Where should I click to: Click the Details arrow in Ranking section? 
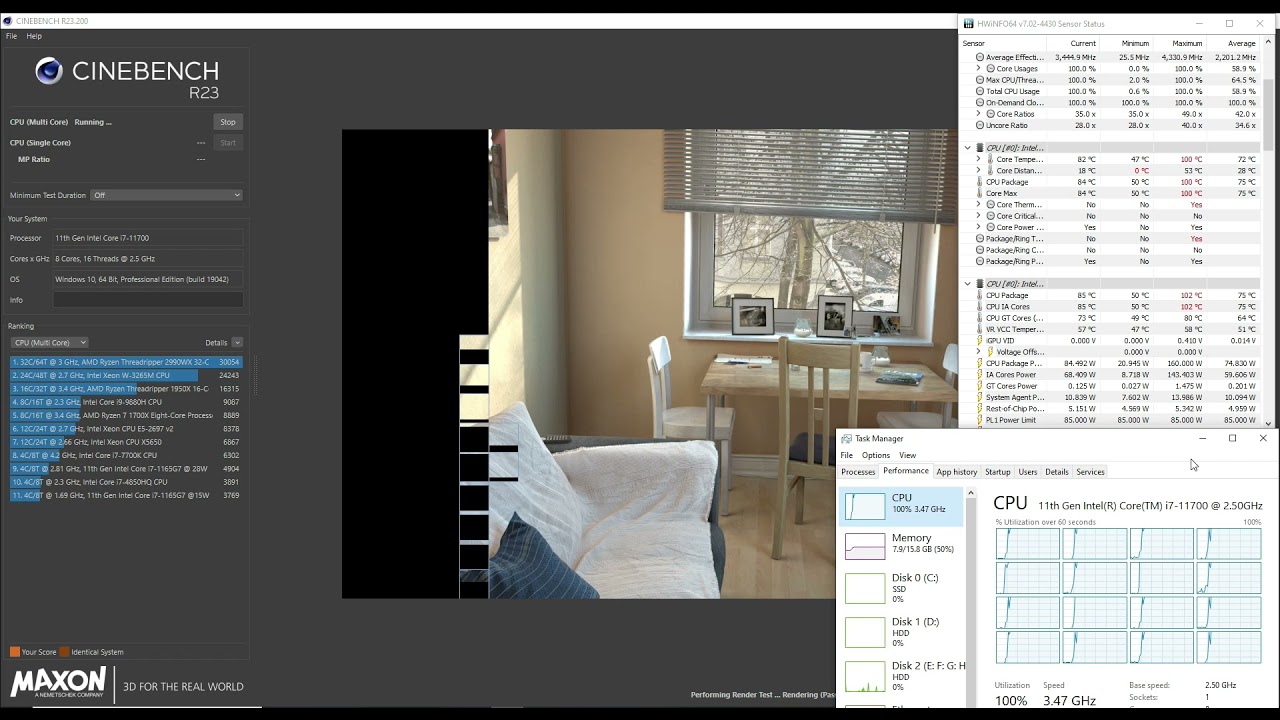click(x=236, y=342)
